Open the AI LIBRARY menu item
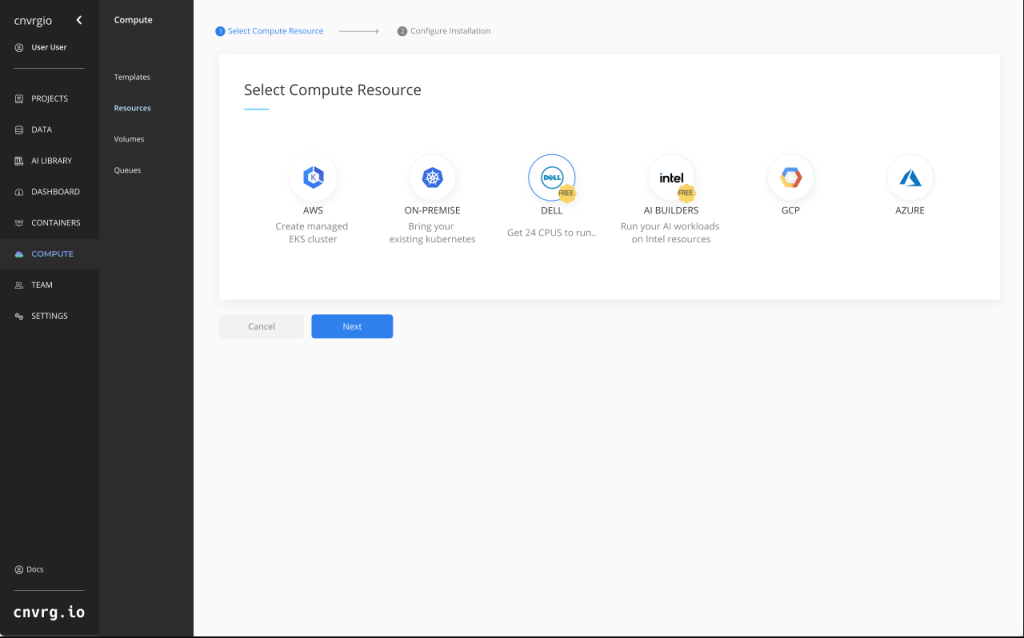This screenshot has height=638, width=1024. 52,161
